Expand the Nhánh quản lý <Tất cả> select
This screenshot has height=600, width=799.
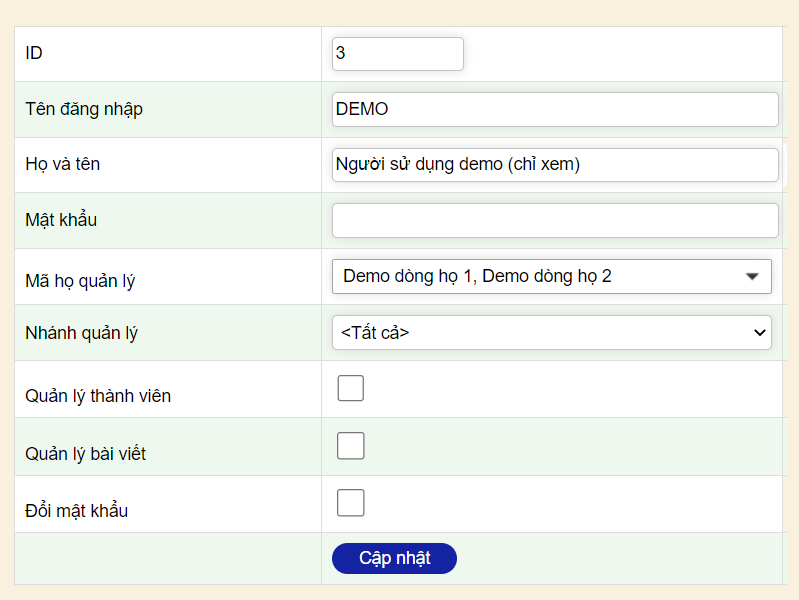551,332
